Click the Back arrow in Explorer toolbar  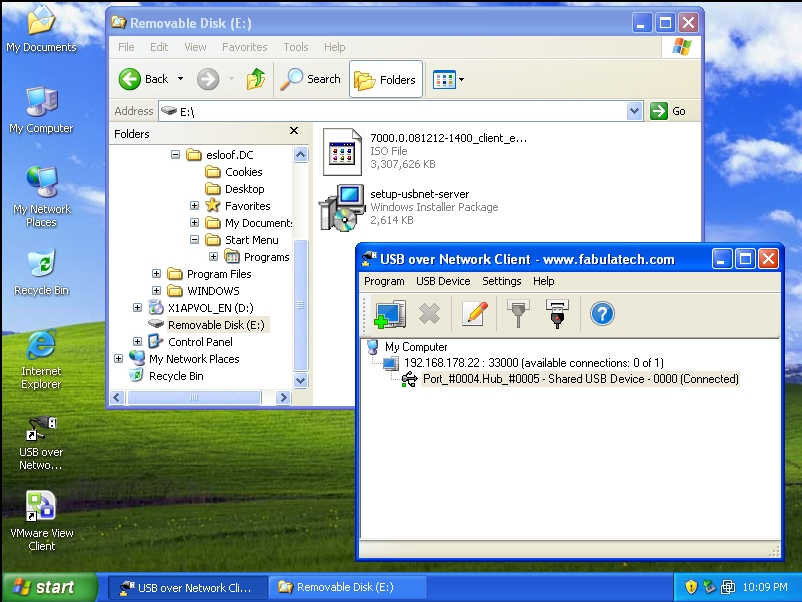129,79
